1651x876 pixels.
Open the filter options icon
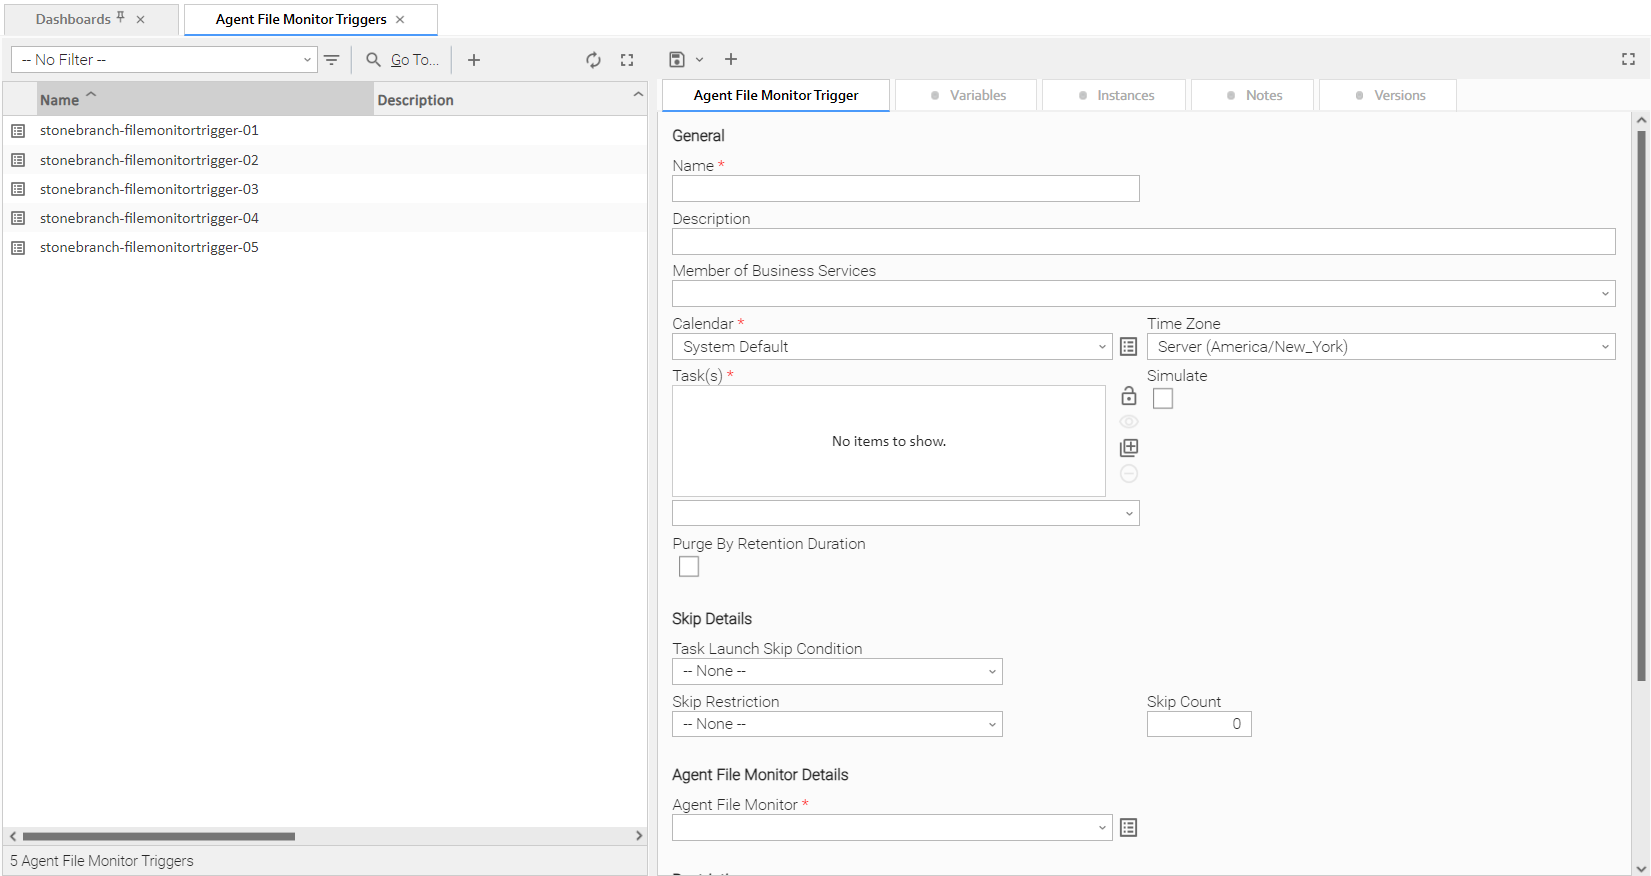tap(332, 60)
